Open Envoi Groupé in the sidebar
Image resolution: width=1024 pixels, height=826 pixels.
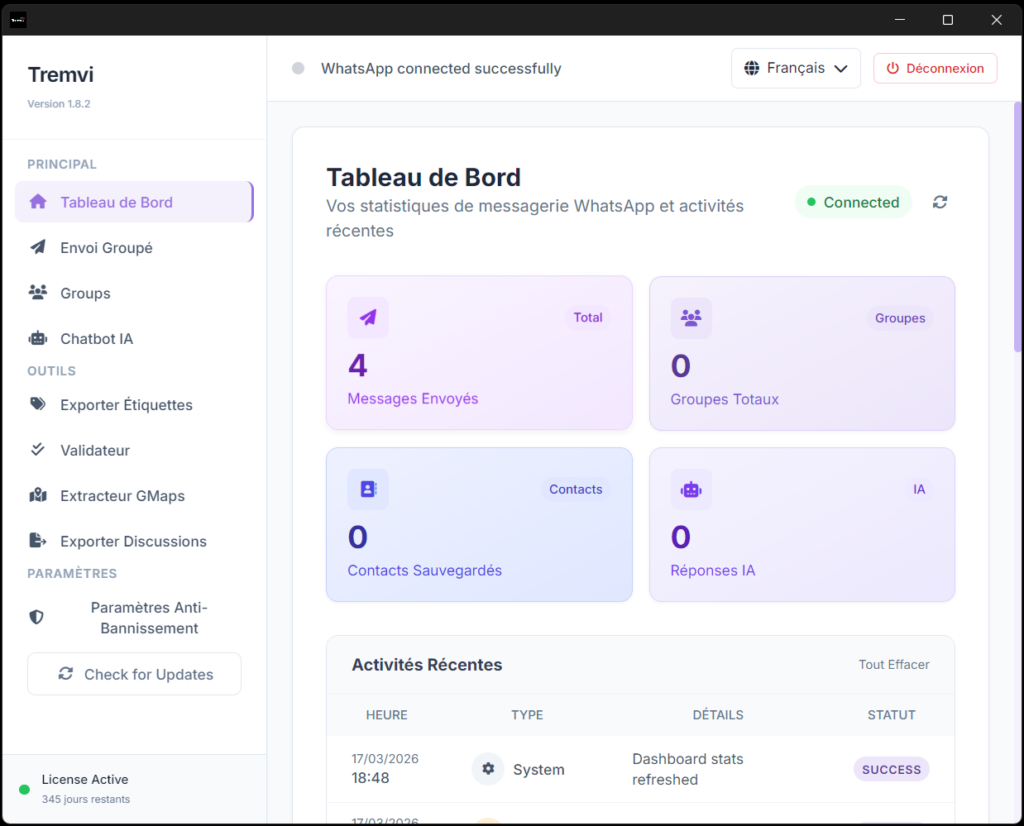coord(106,248)
